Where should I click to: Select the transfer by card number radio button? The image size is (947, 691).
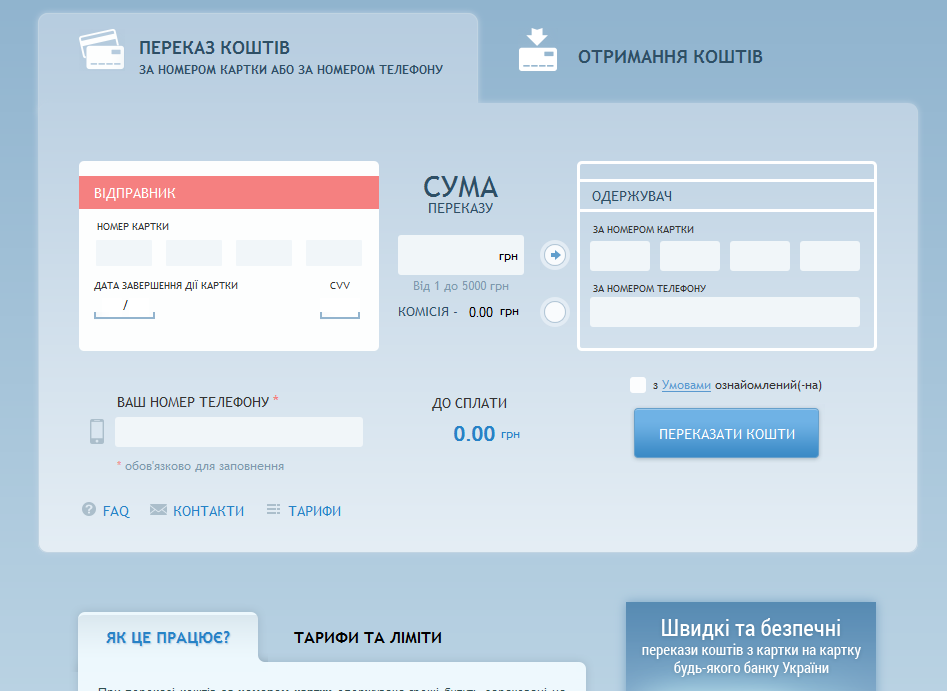coord(555,255)
